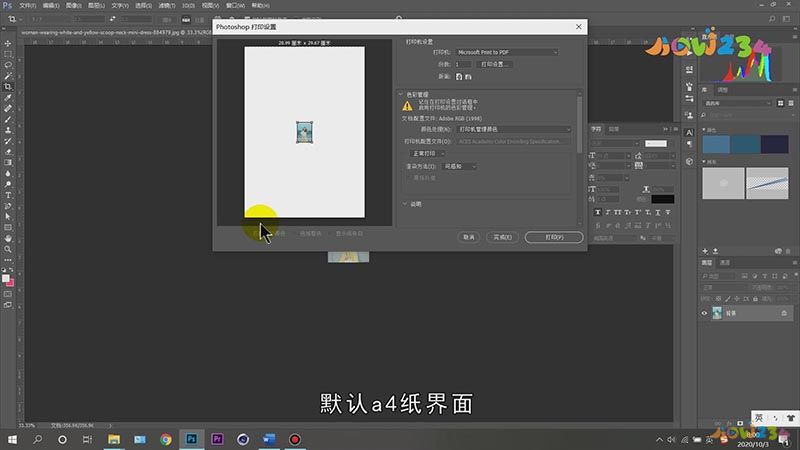
Task: Open the Layer menu
Action: (96, 6)
